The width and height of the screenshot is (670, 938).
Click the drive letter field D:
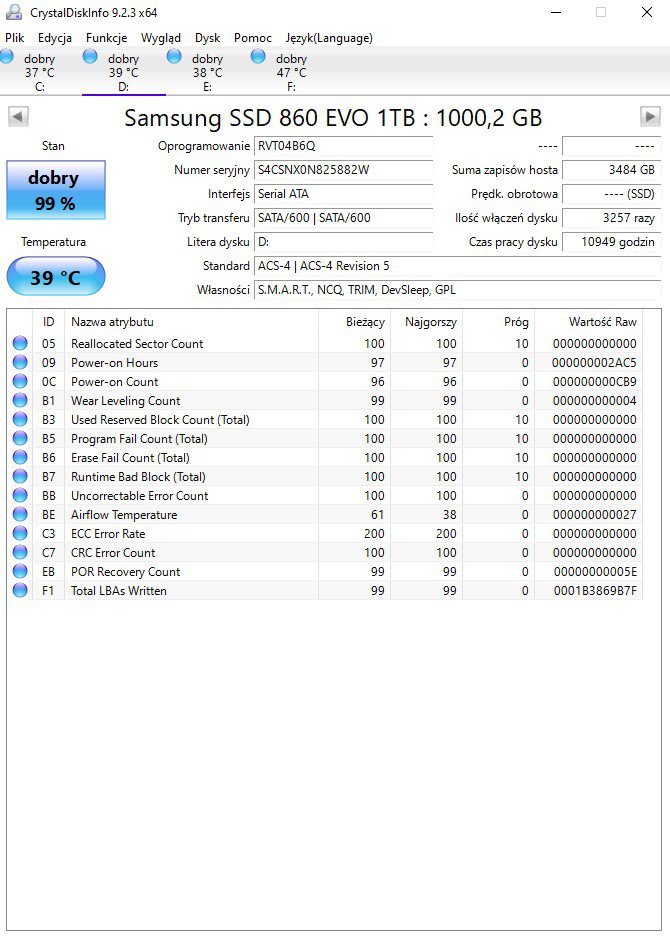tap(343, 242)
